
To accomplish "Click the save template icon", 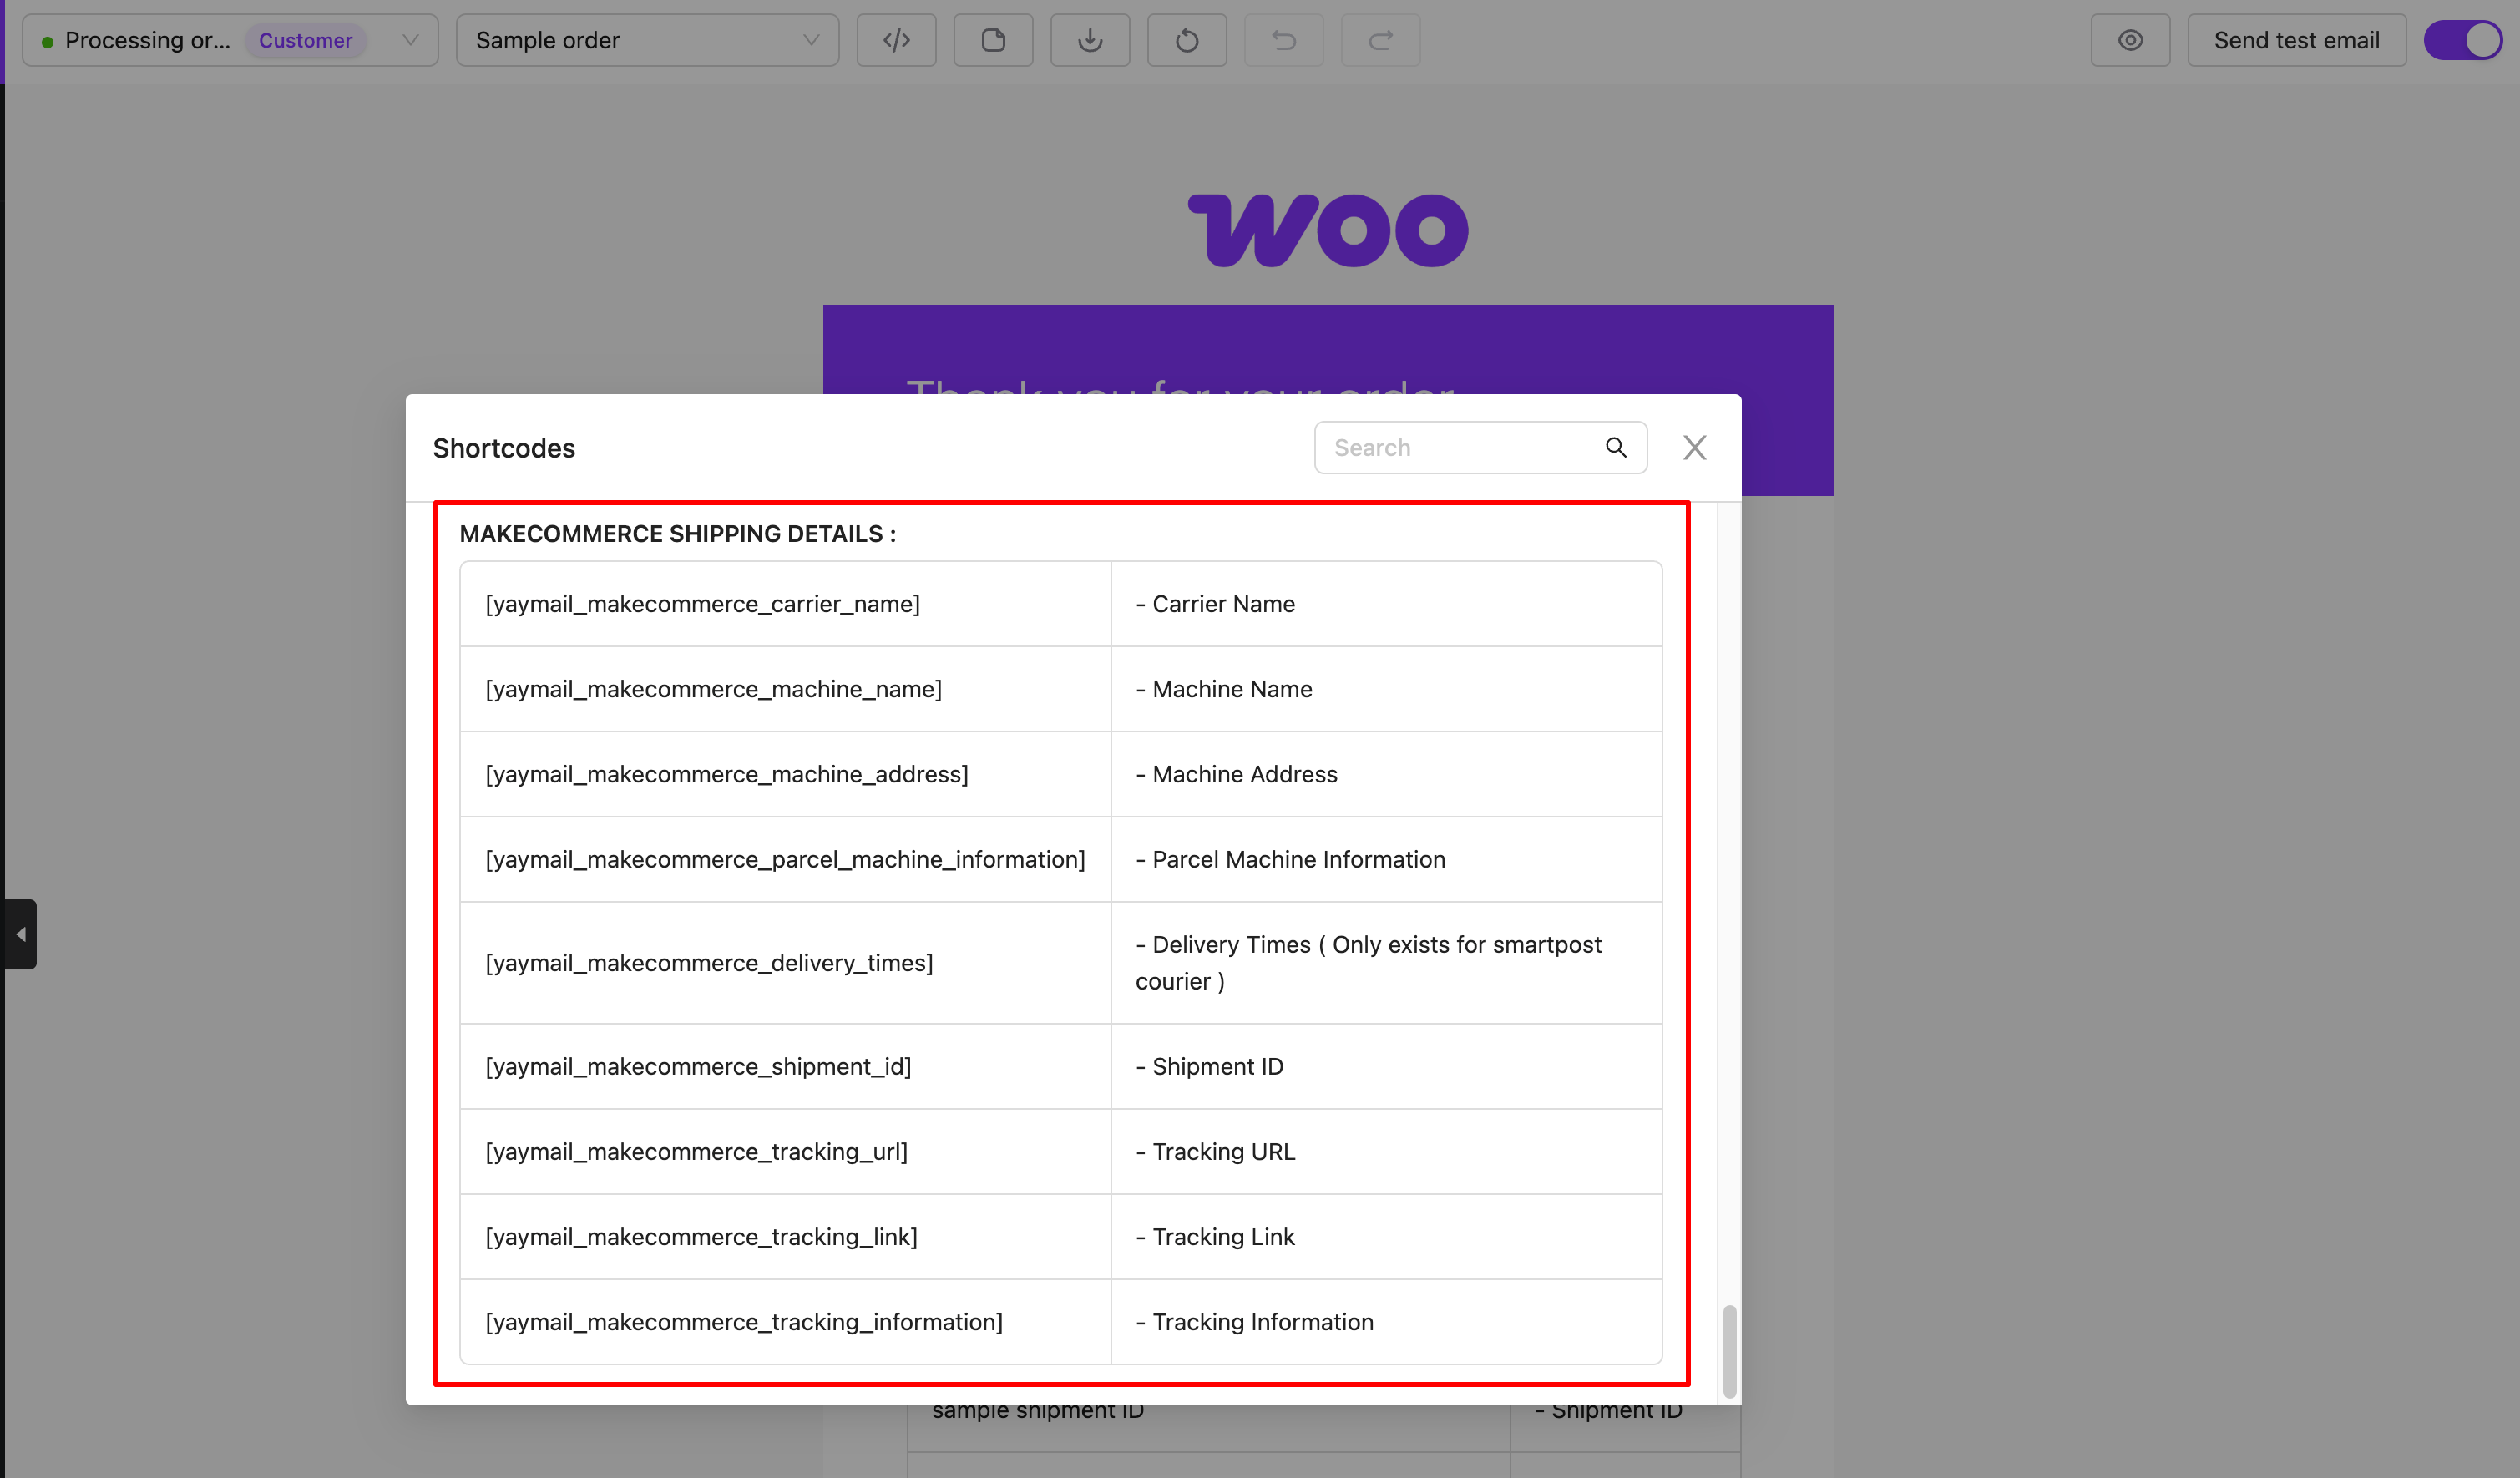I will 992,40.
